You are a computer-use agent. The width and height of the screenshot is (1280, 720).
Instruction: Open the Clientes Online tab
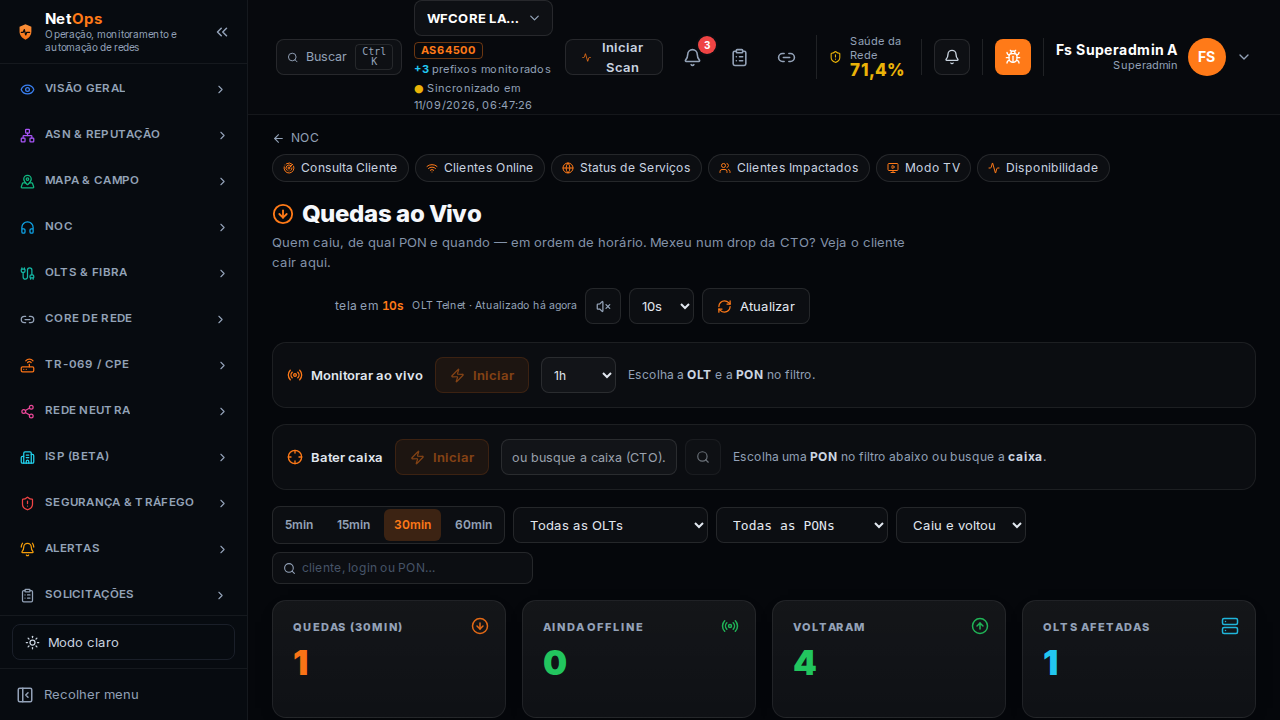point(480,168)
